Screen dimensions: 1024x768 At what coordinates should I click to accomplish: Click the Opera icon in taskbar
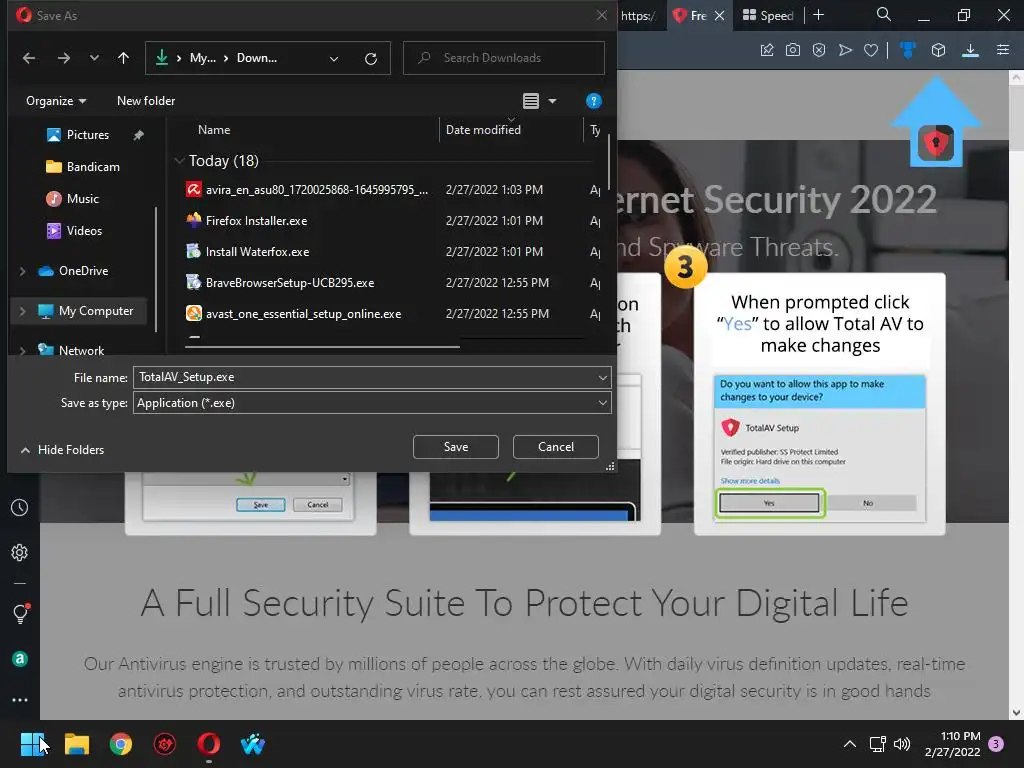208,744
